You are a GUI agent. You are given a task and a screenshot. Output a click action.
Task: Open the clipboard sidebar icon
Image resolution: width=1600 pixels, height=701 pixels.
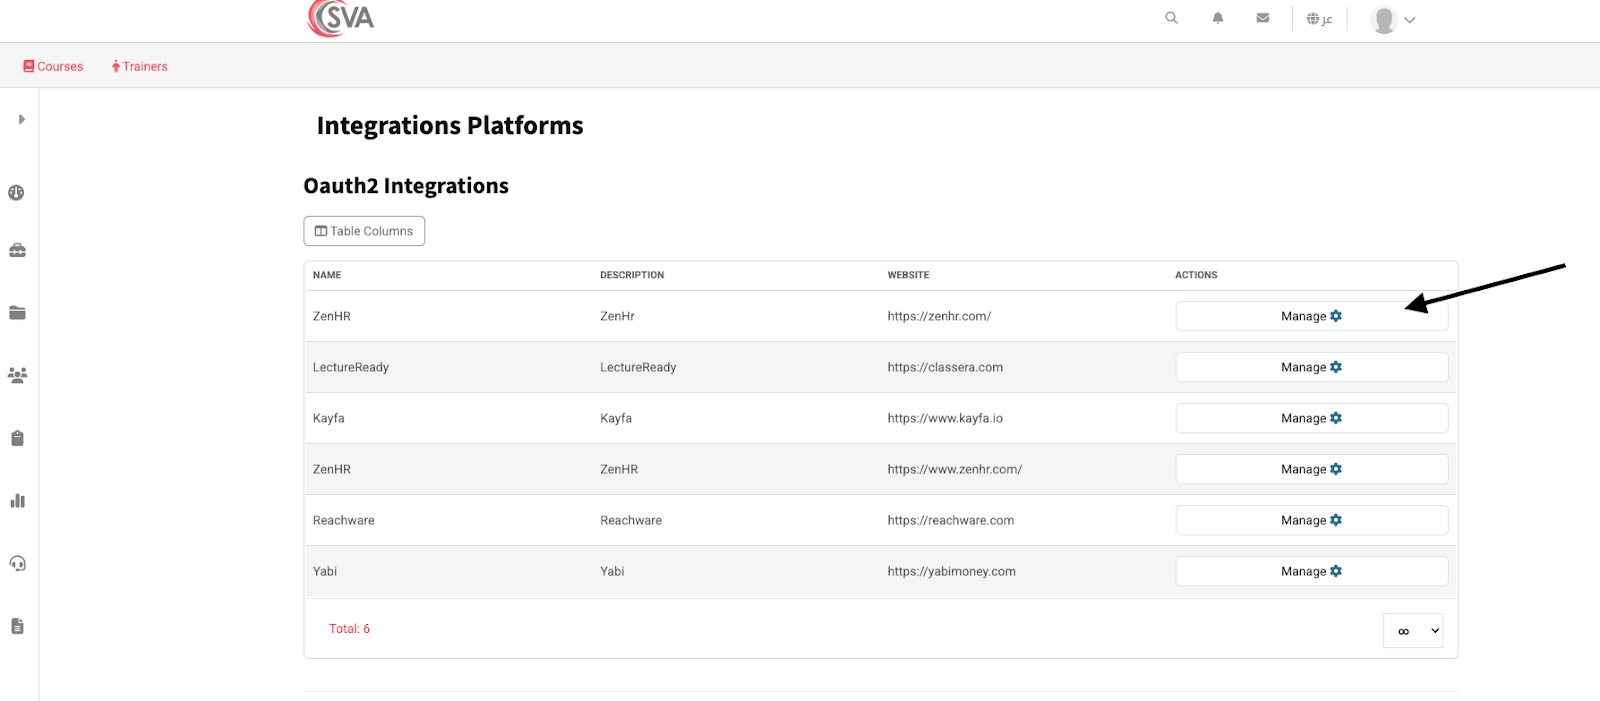click(x=17, y=438)
